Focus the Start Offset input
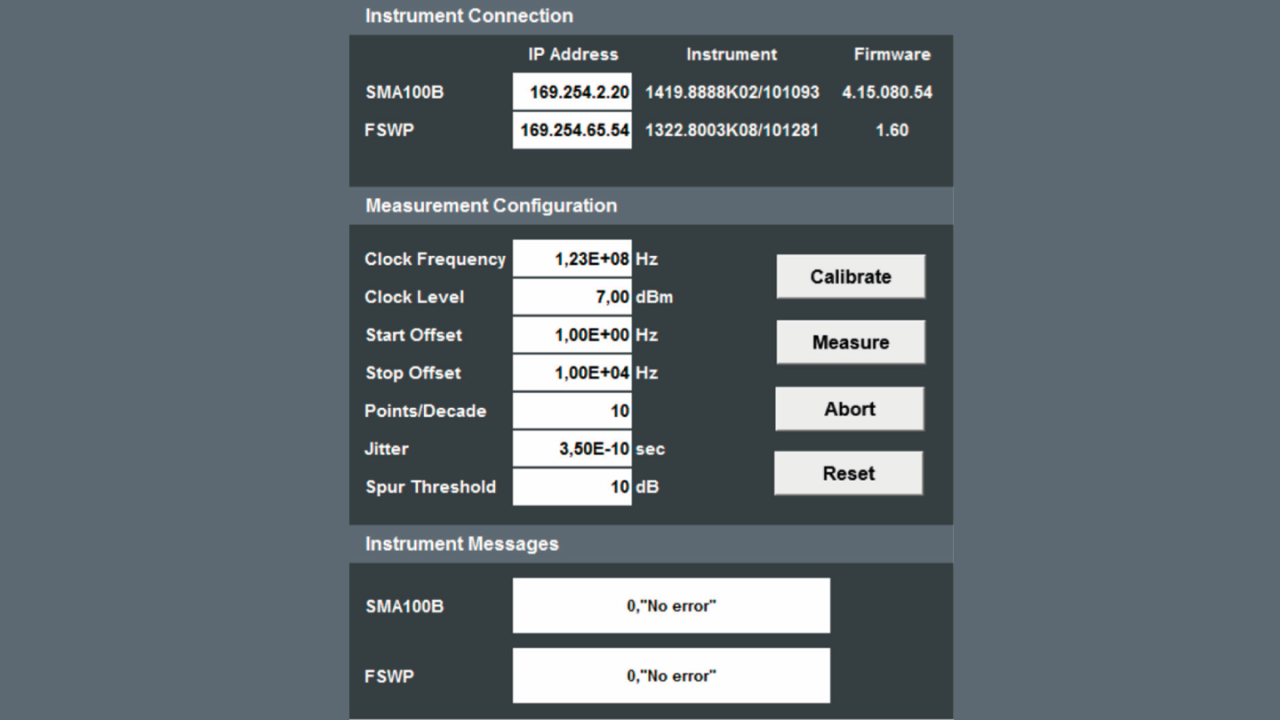This screenshot has width=1280, height=720. 572,335
